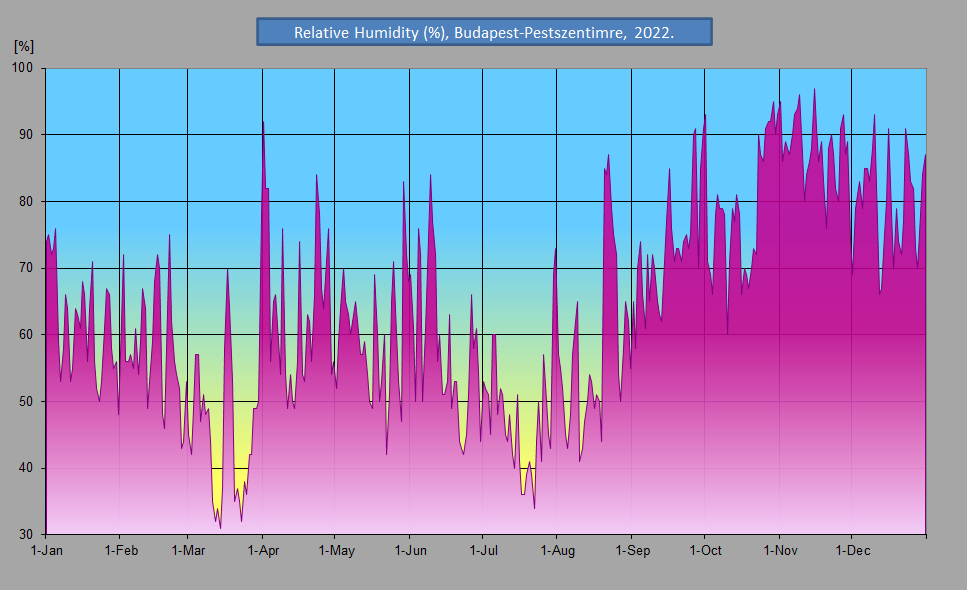The width and height of the screenshot is (967, 590).
Task: Select the 90 label on the y-axis
Action: point(25,135)
